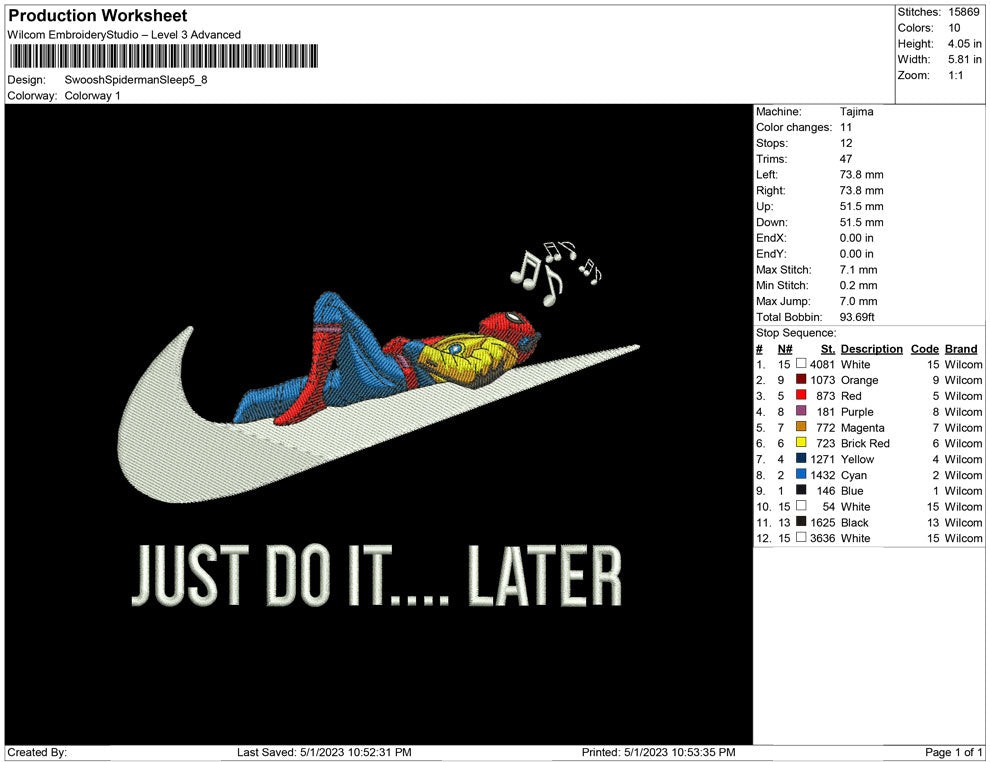
Task: Click the Description column header
Action: tap(871, 349)
